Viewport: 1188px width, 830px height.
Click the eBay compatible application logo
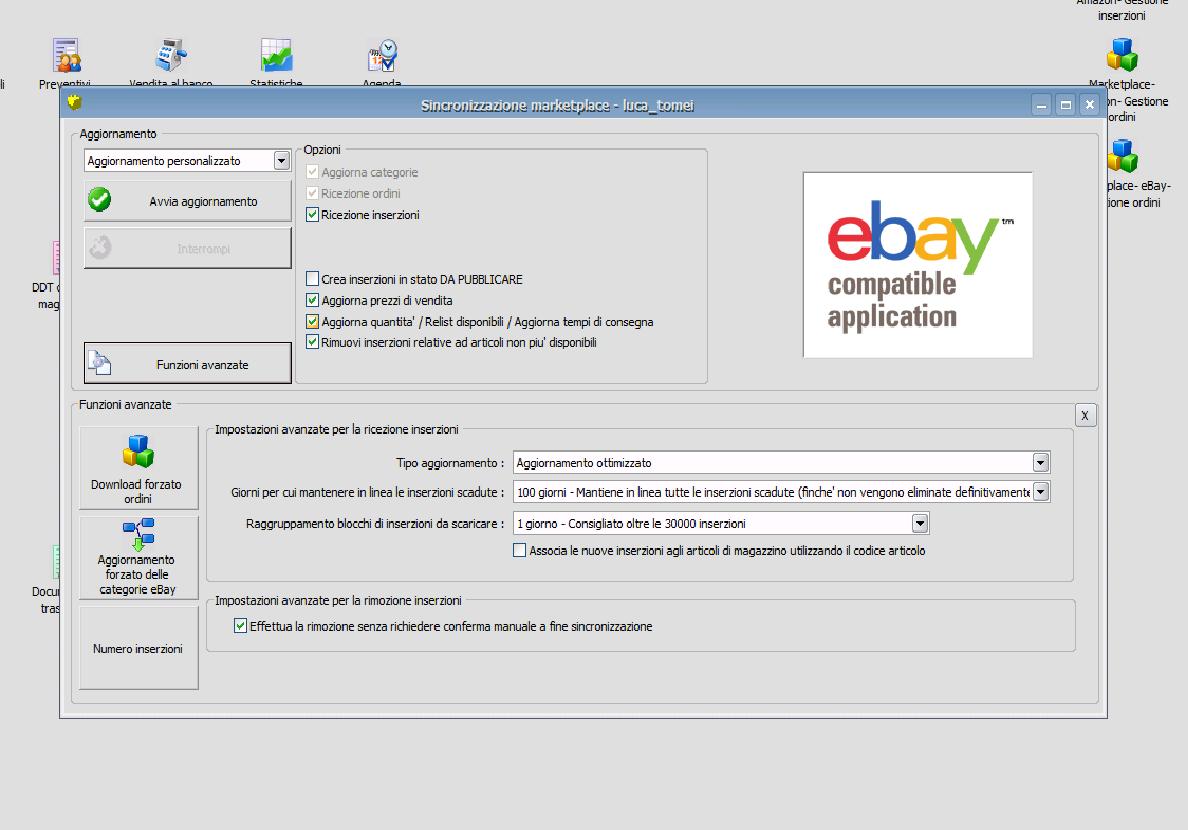(918, 265)
